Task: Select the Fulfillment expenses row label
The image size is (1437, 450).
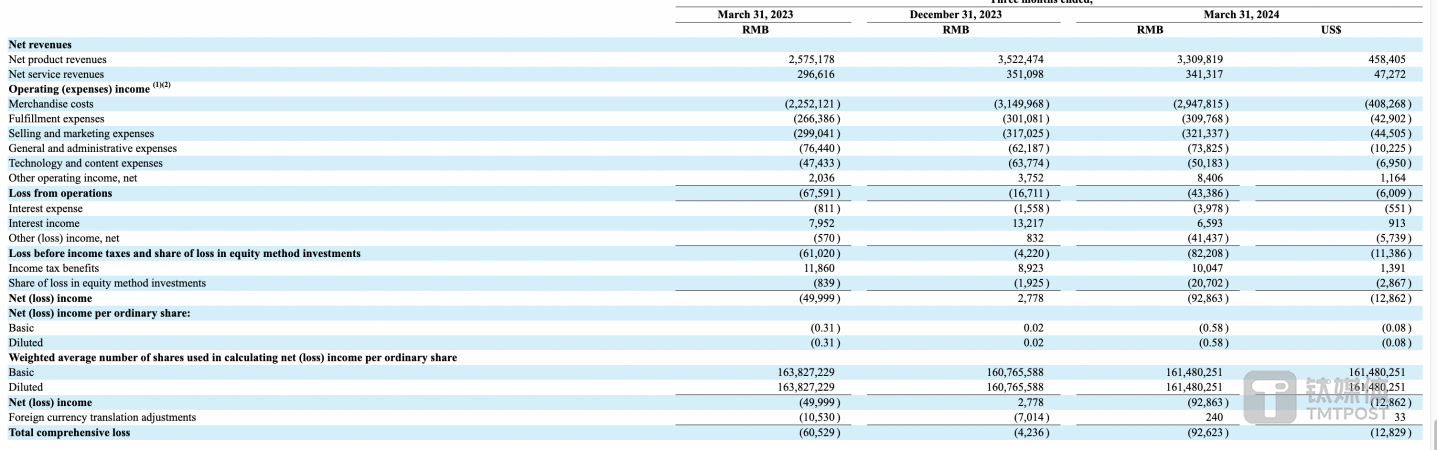Action: point(56,119)
